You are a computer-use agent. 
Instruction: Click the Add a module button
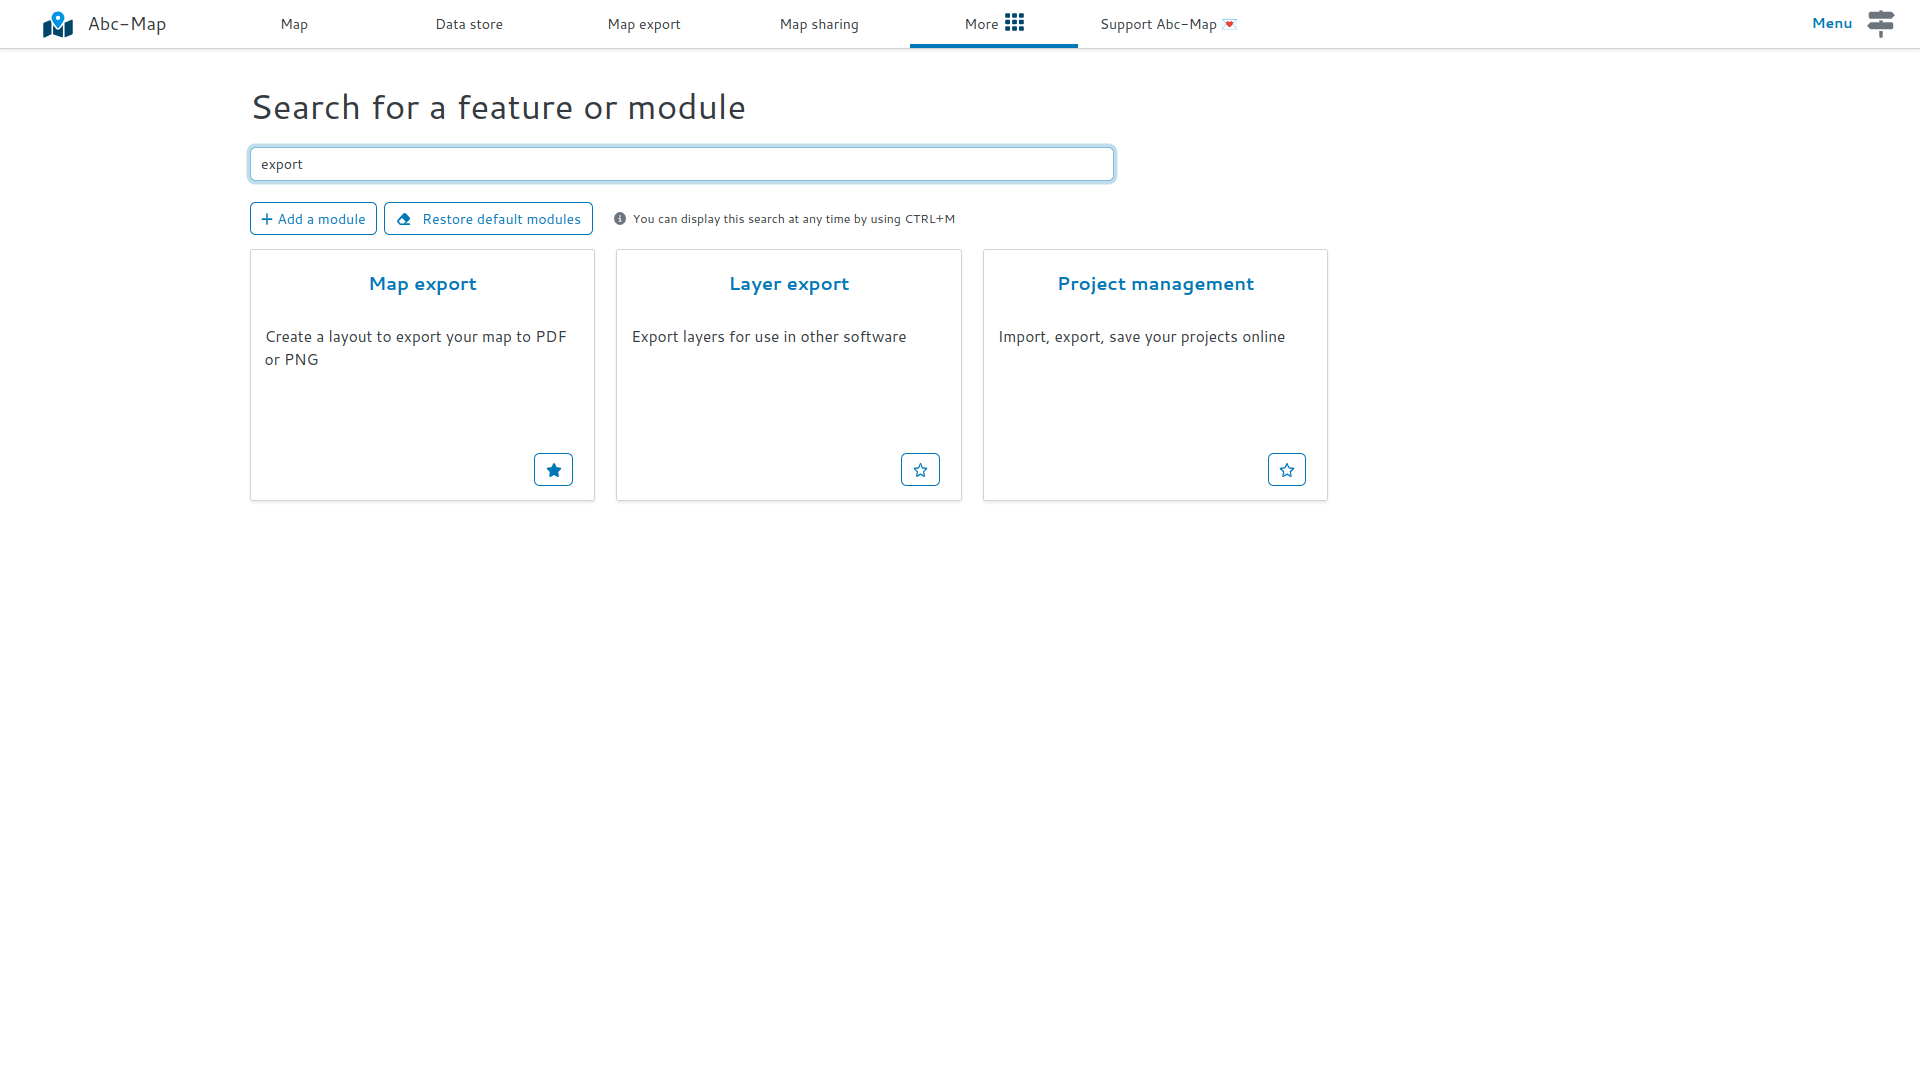(313, 218)
